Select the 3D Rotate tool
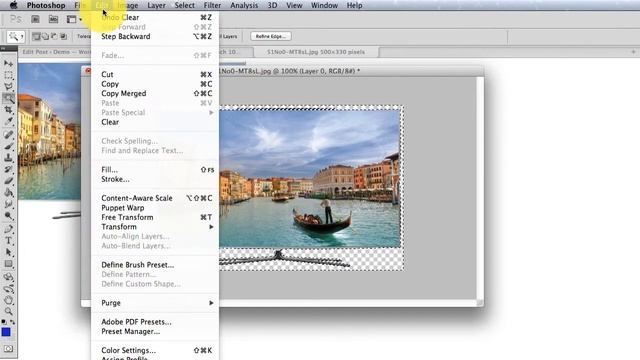 tap(9, 277)
